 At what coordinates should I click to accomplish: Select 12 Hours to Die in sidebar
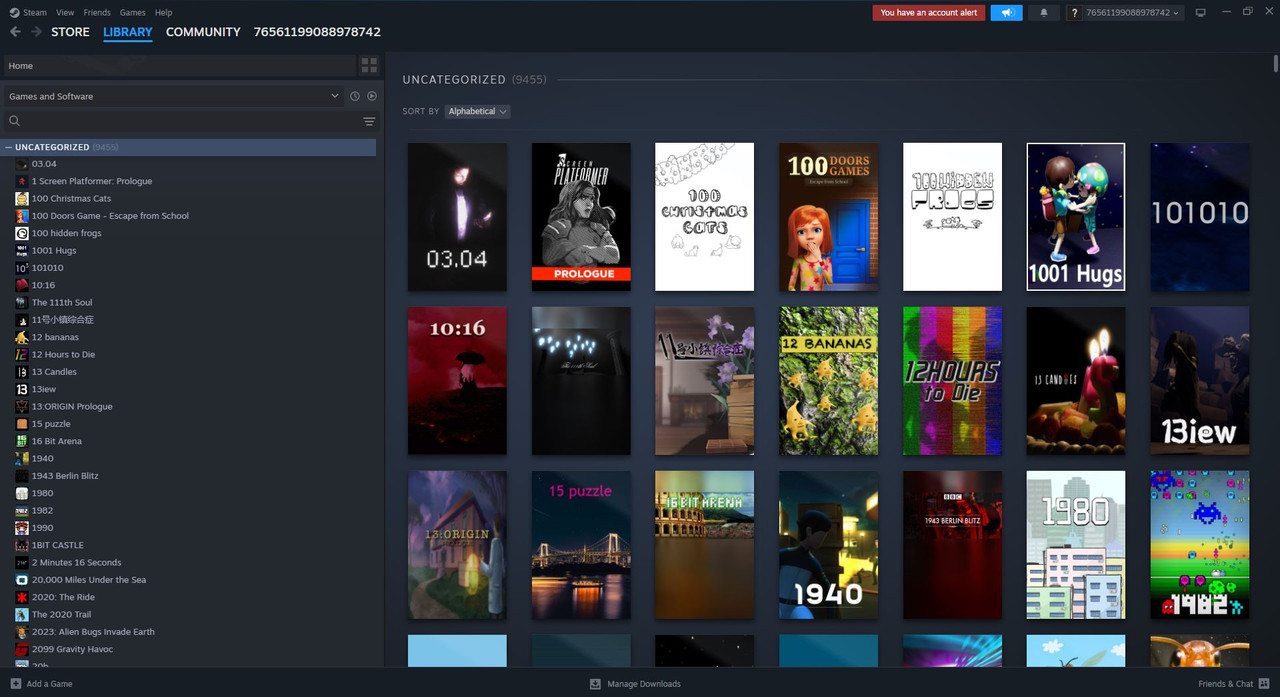pyautogui.click(x=63, y=354)
